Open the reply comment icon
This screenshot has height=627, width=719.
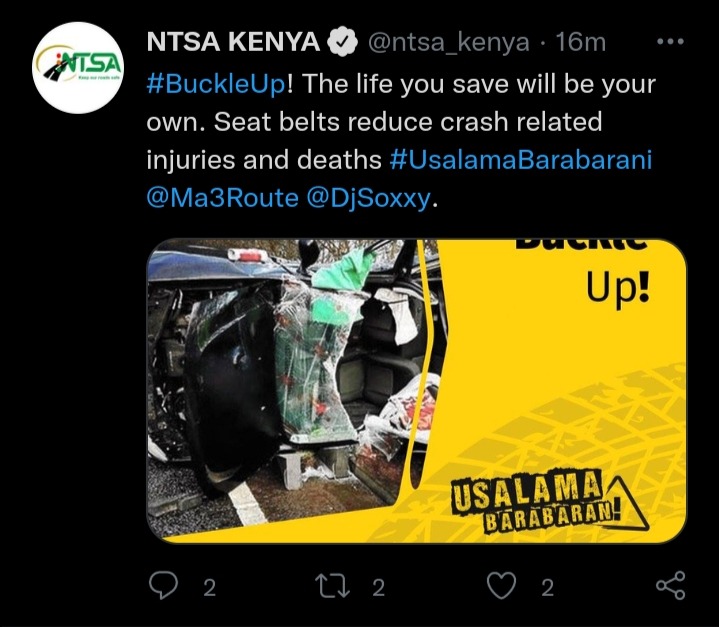163,586
